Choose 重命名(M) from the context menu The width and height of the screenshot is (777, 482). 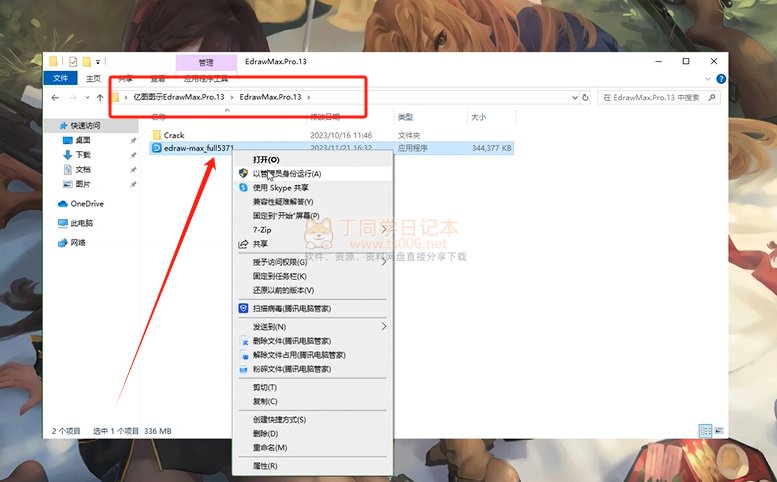(313, 447)
